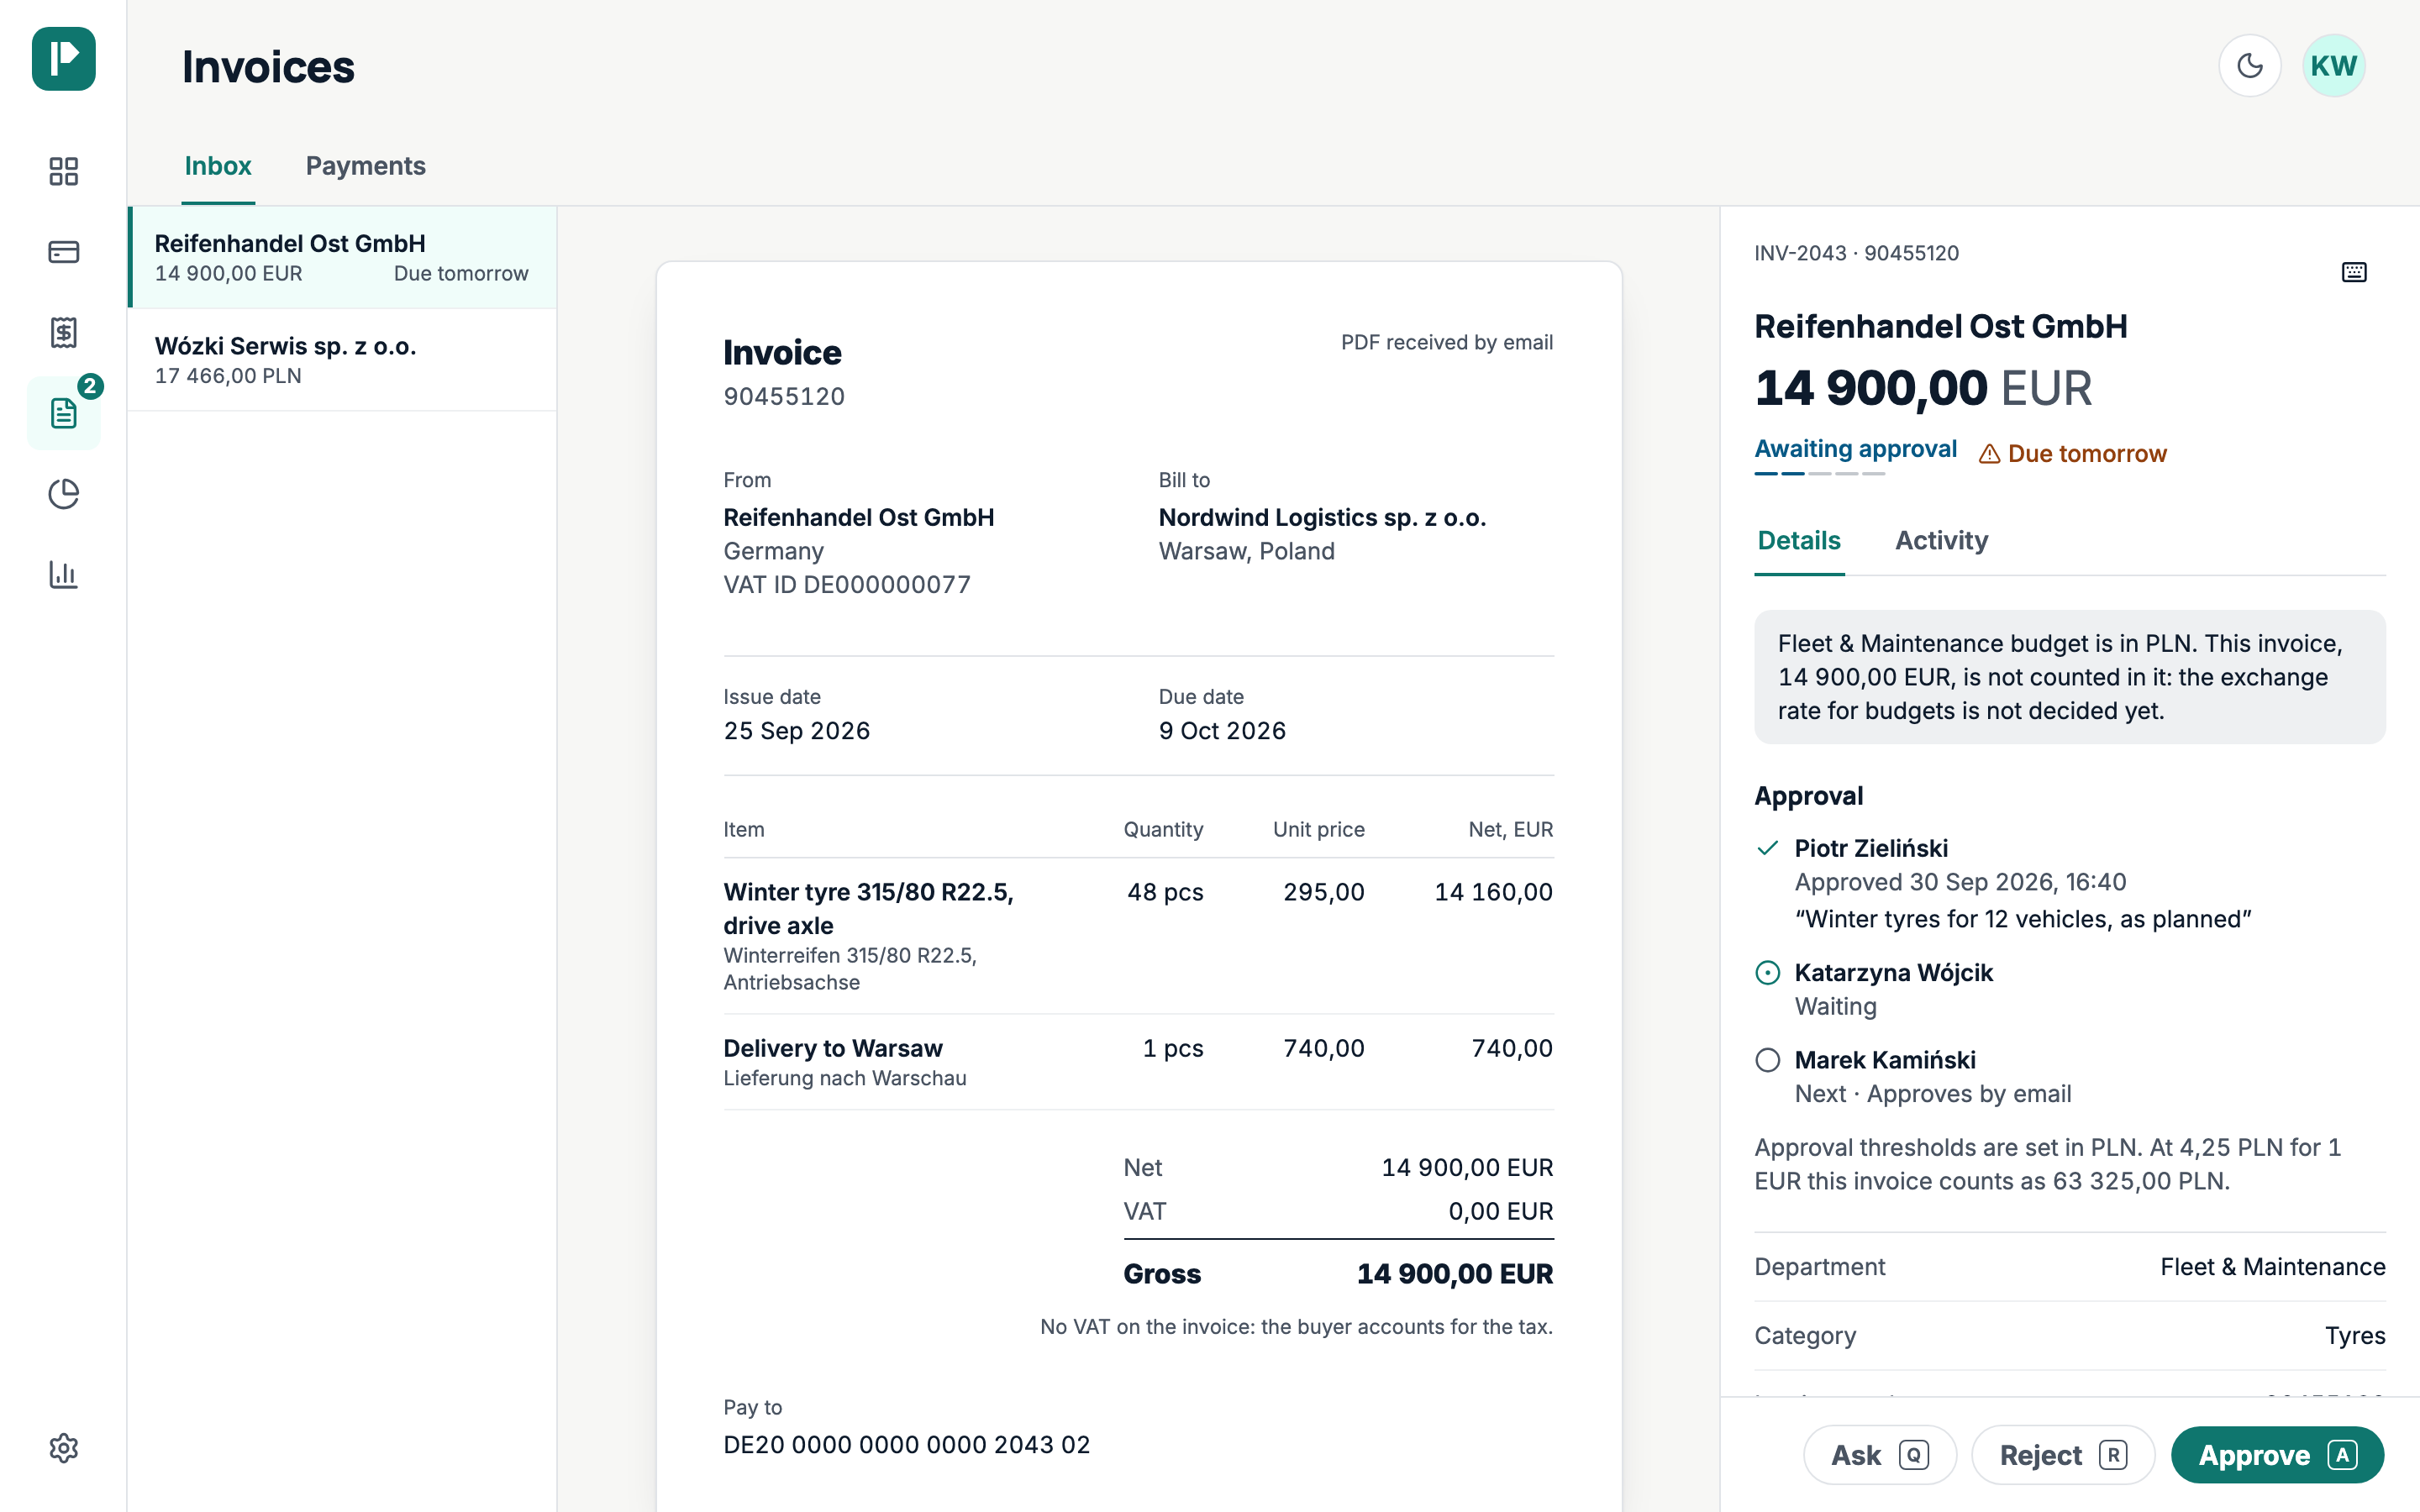Click net amount 14 160,00

[1494, 892]
